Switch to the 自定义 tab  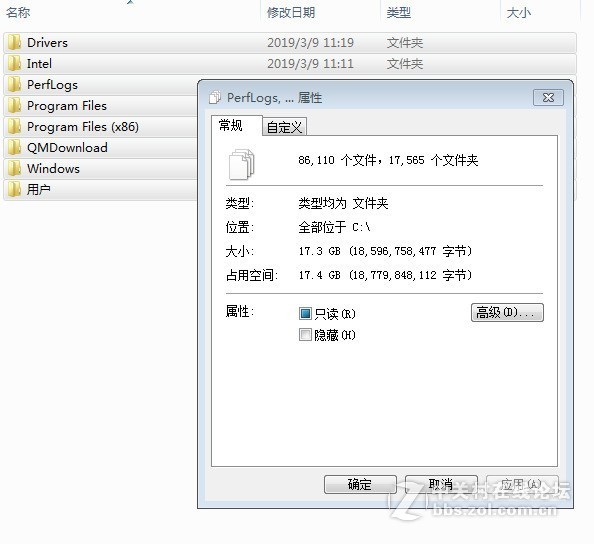coord(284,127)
